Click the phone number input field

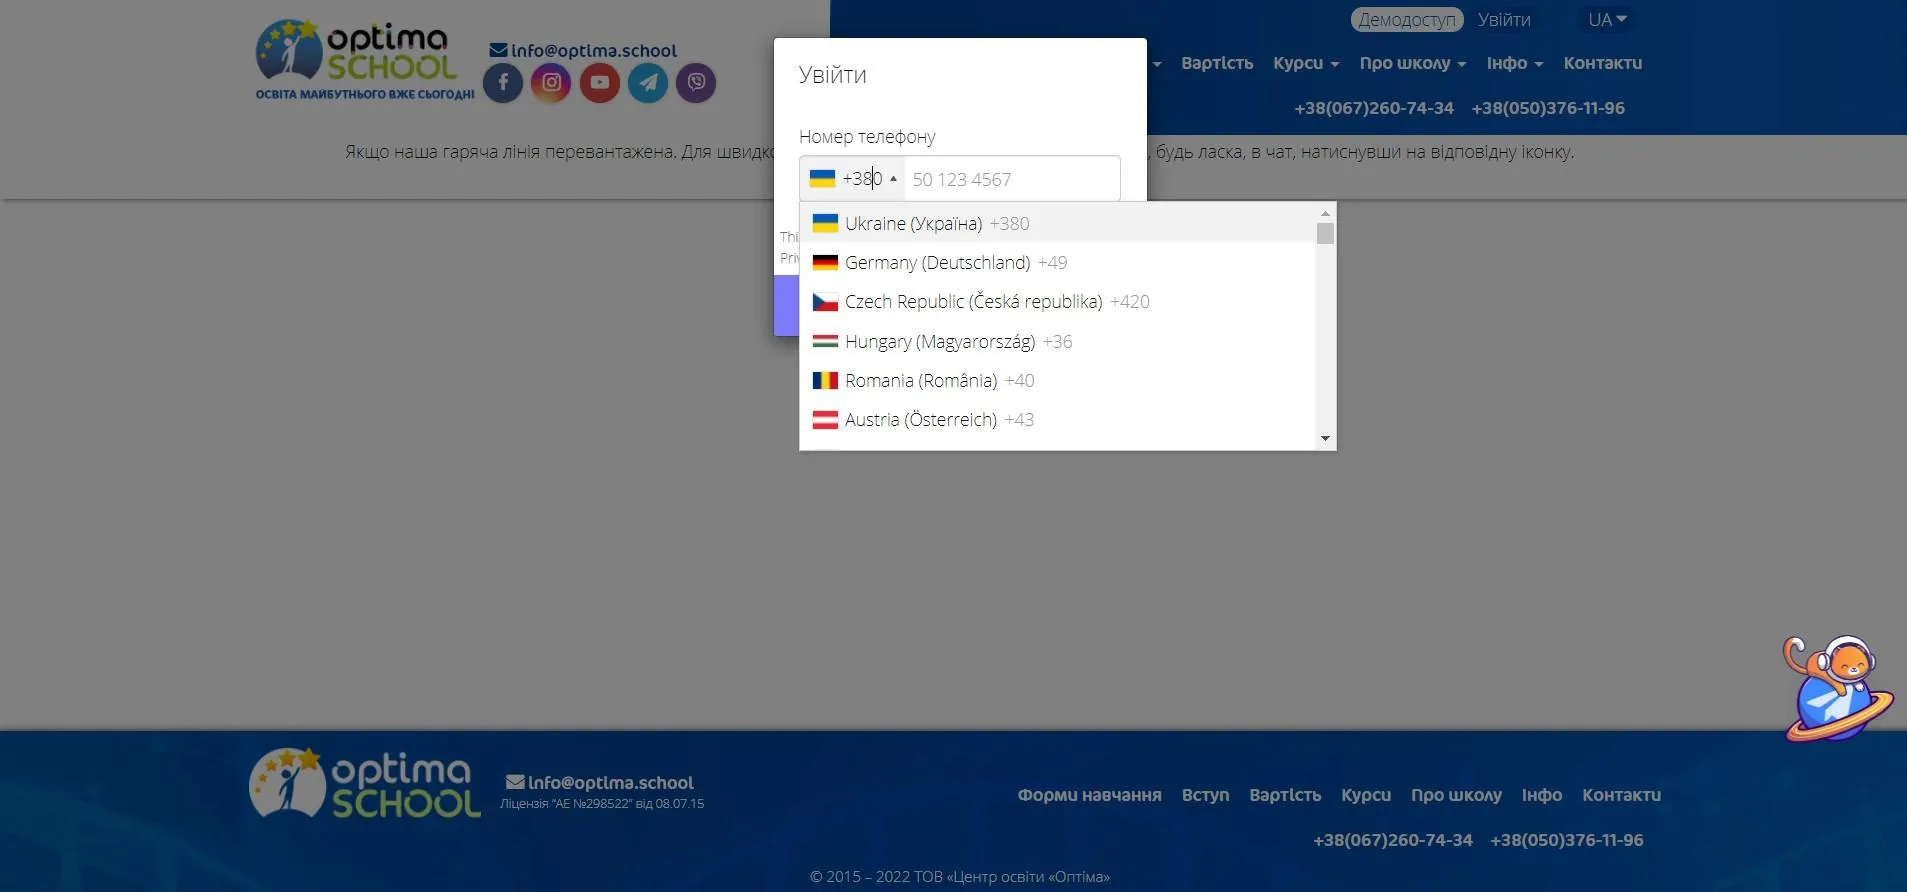coord(1011,179)
